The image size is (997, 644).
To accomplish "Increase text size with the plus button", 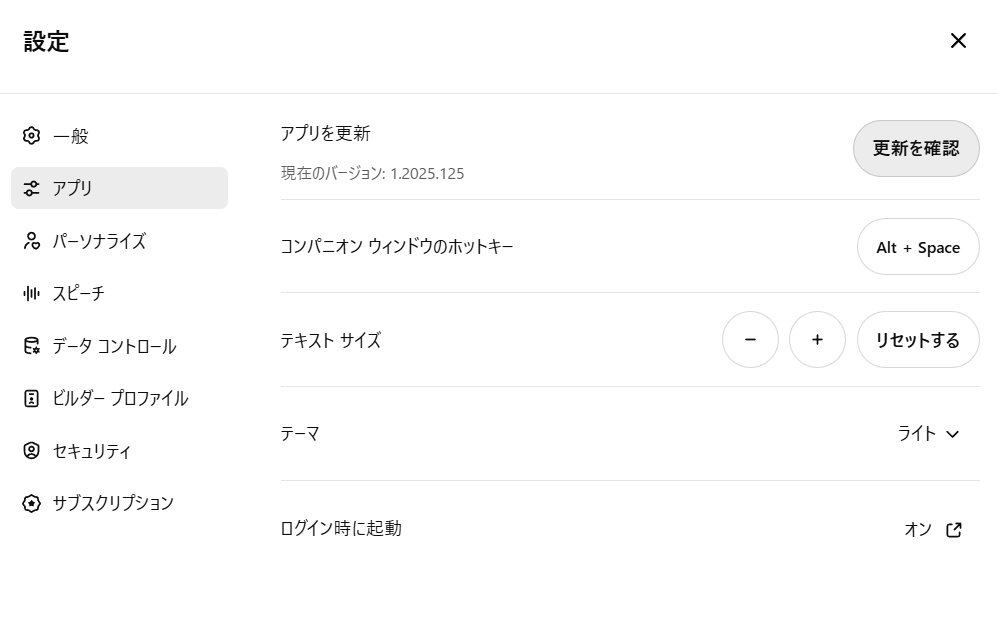I will (817, 339).
